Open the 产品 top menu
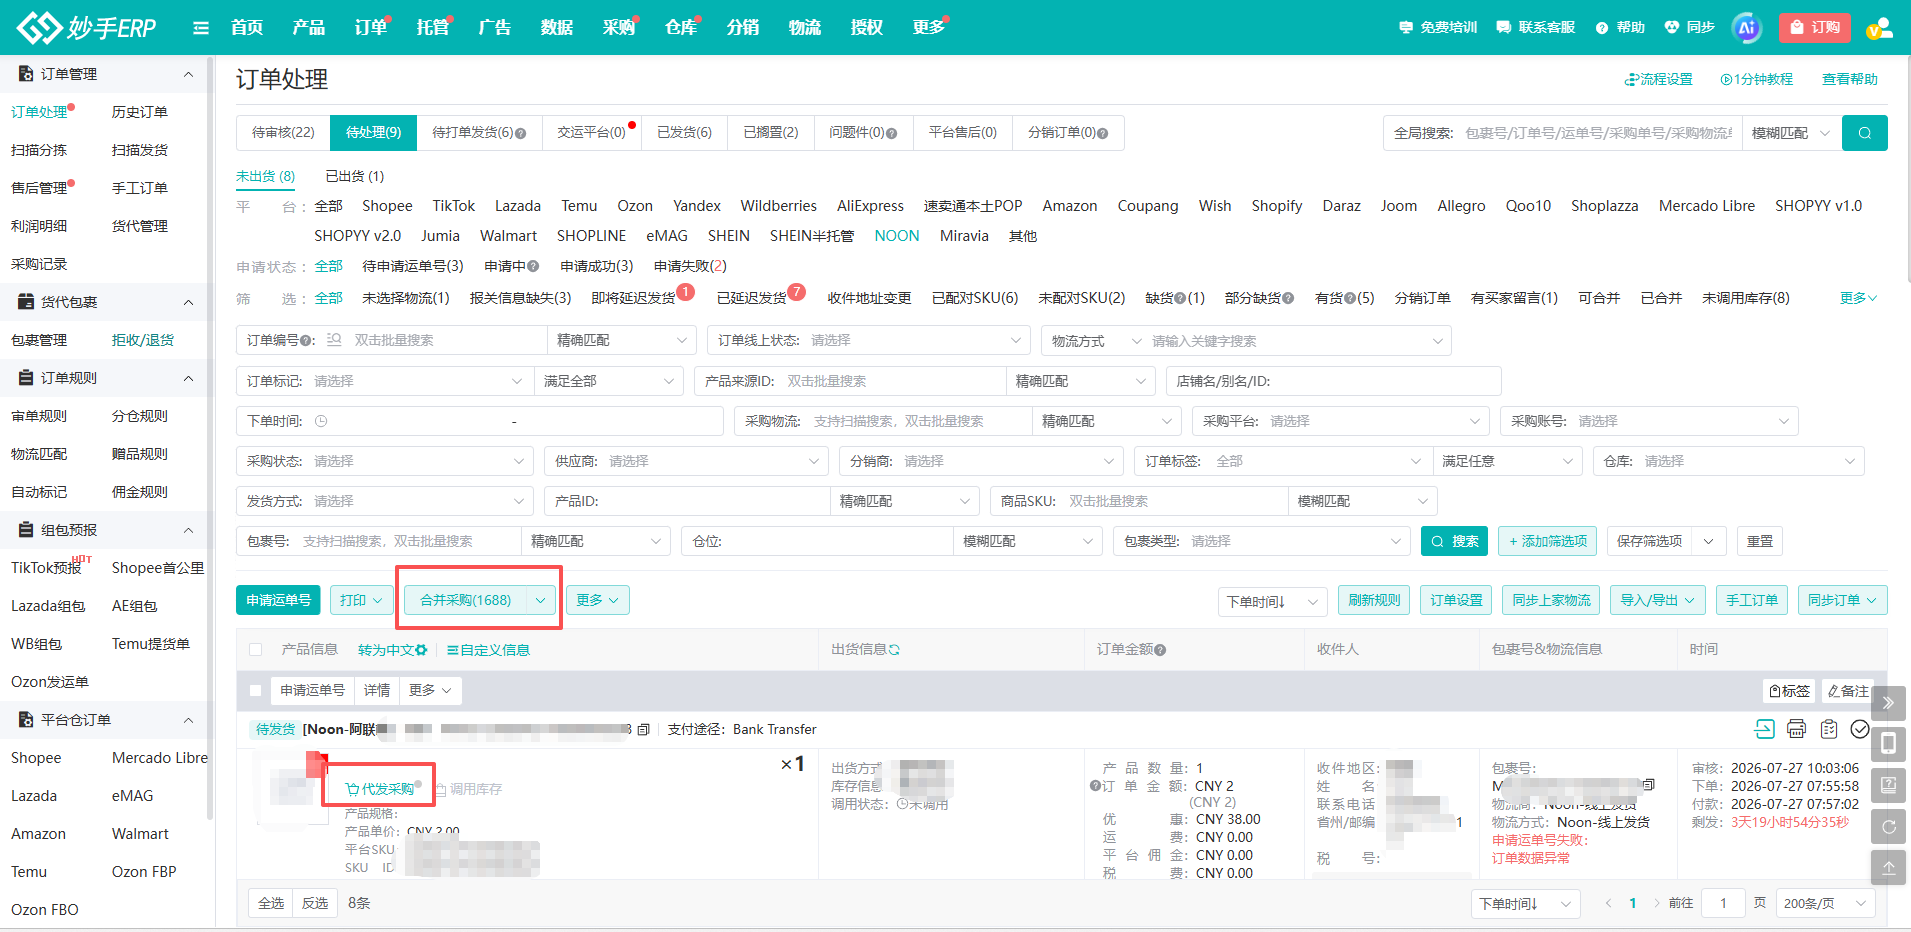This screenshot has height=932, width=1911. (308, 28)
